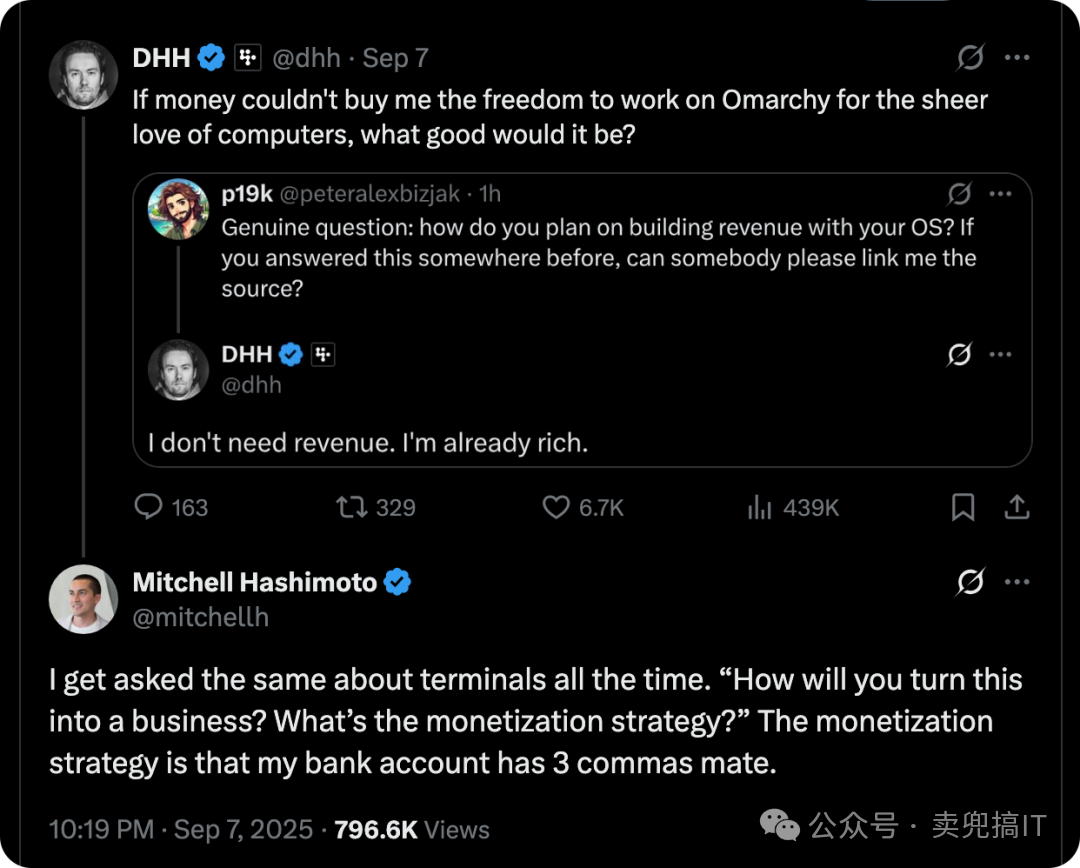Click Grok icon on quoted DHH reply
This screenshot has width=1080, height=868.
pyautogui.click(x=959, y=354)
